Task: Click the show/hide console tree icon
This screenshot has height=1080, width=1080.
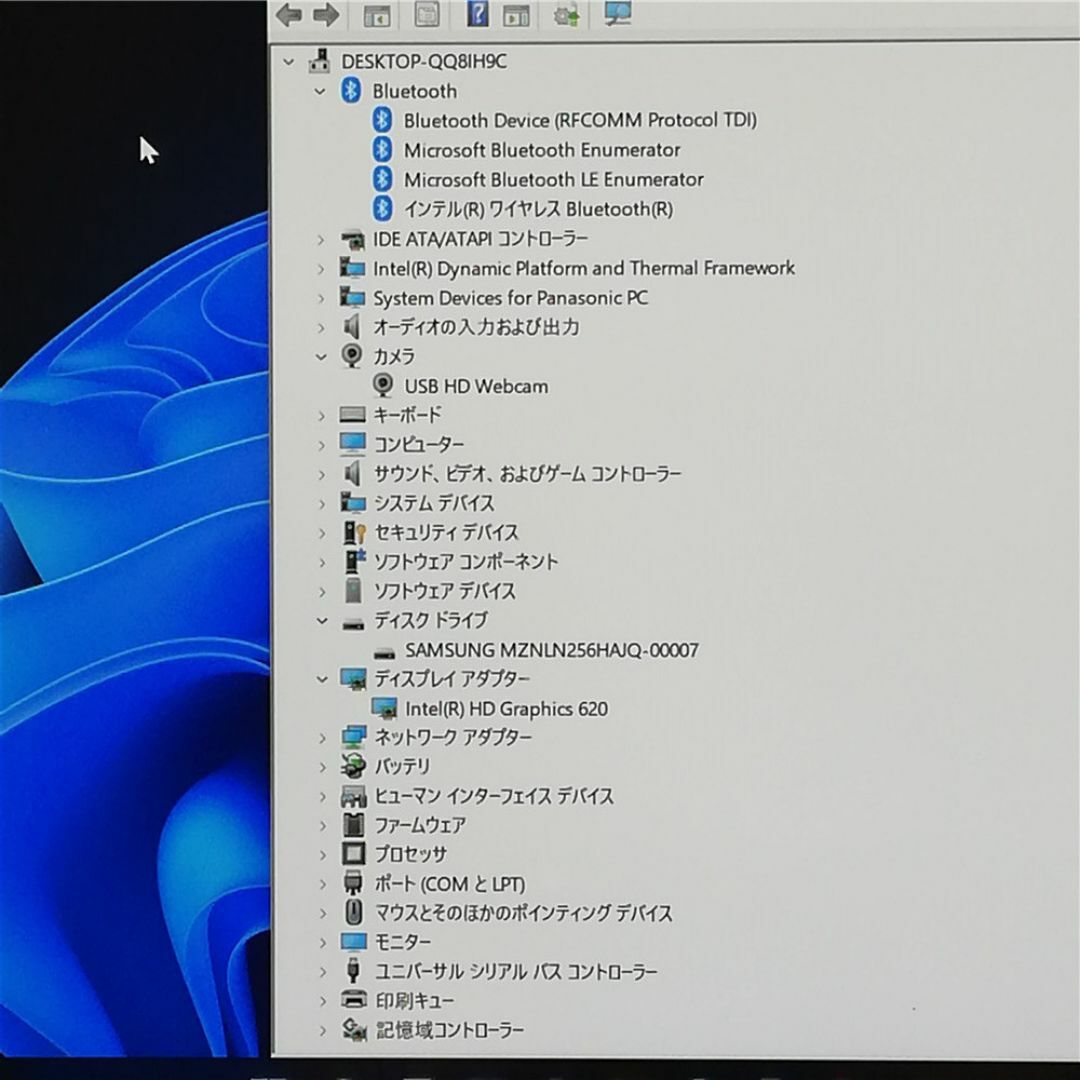Action: 377,15
